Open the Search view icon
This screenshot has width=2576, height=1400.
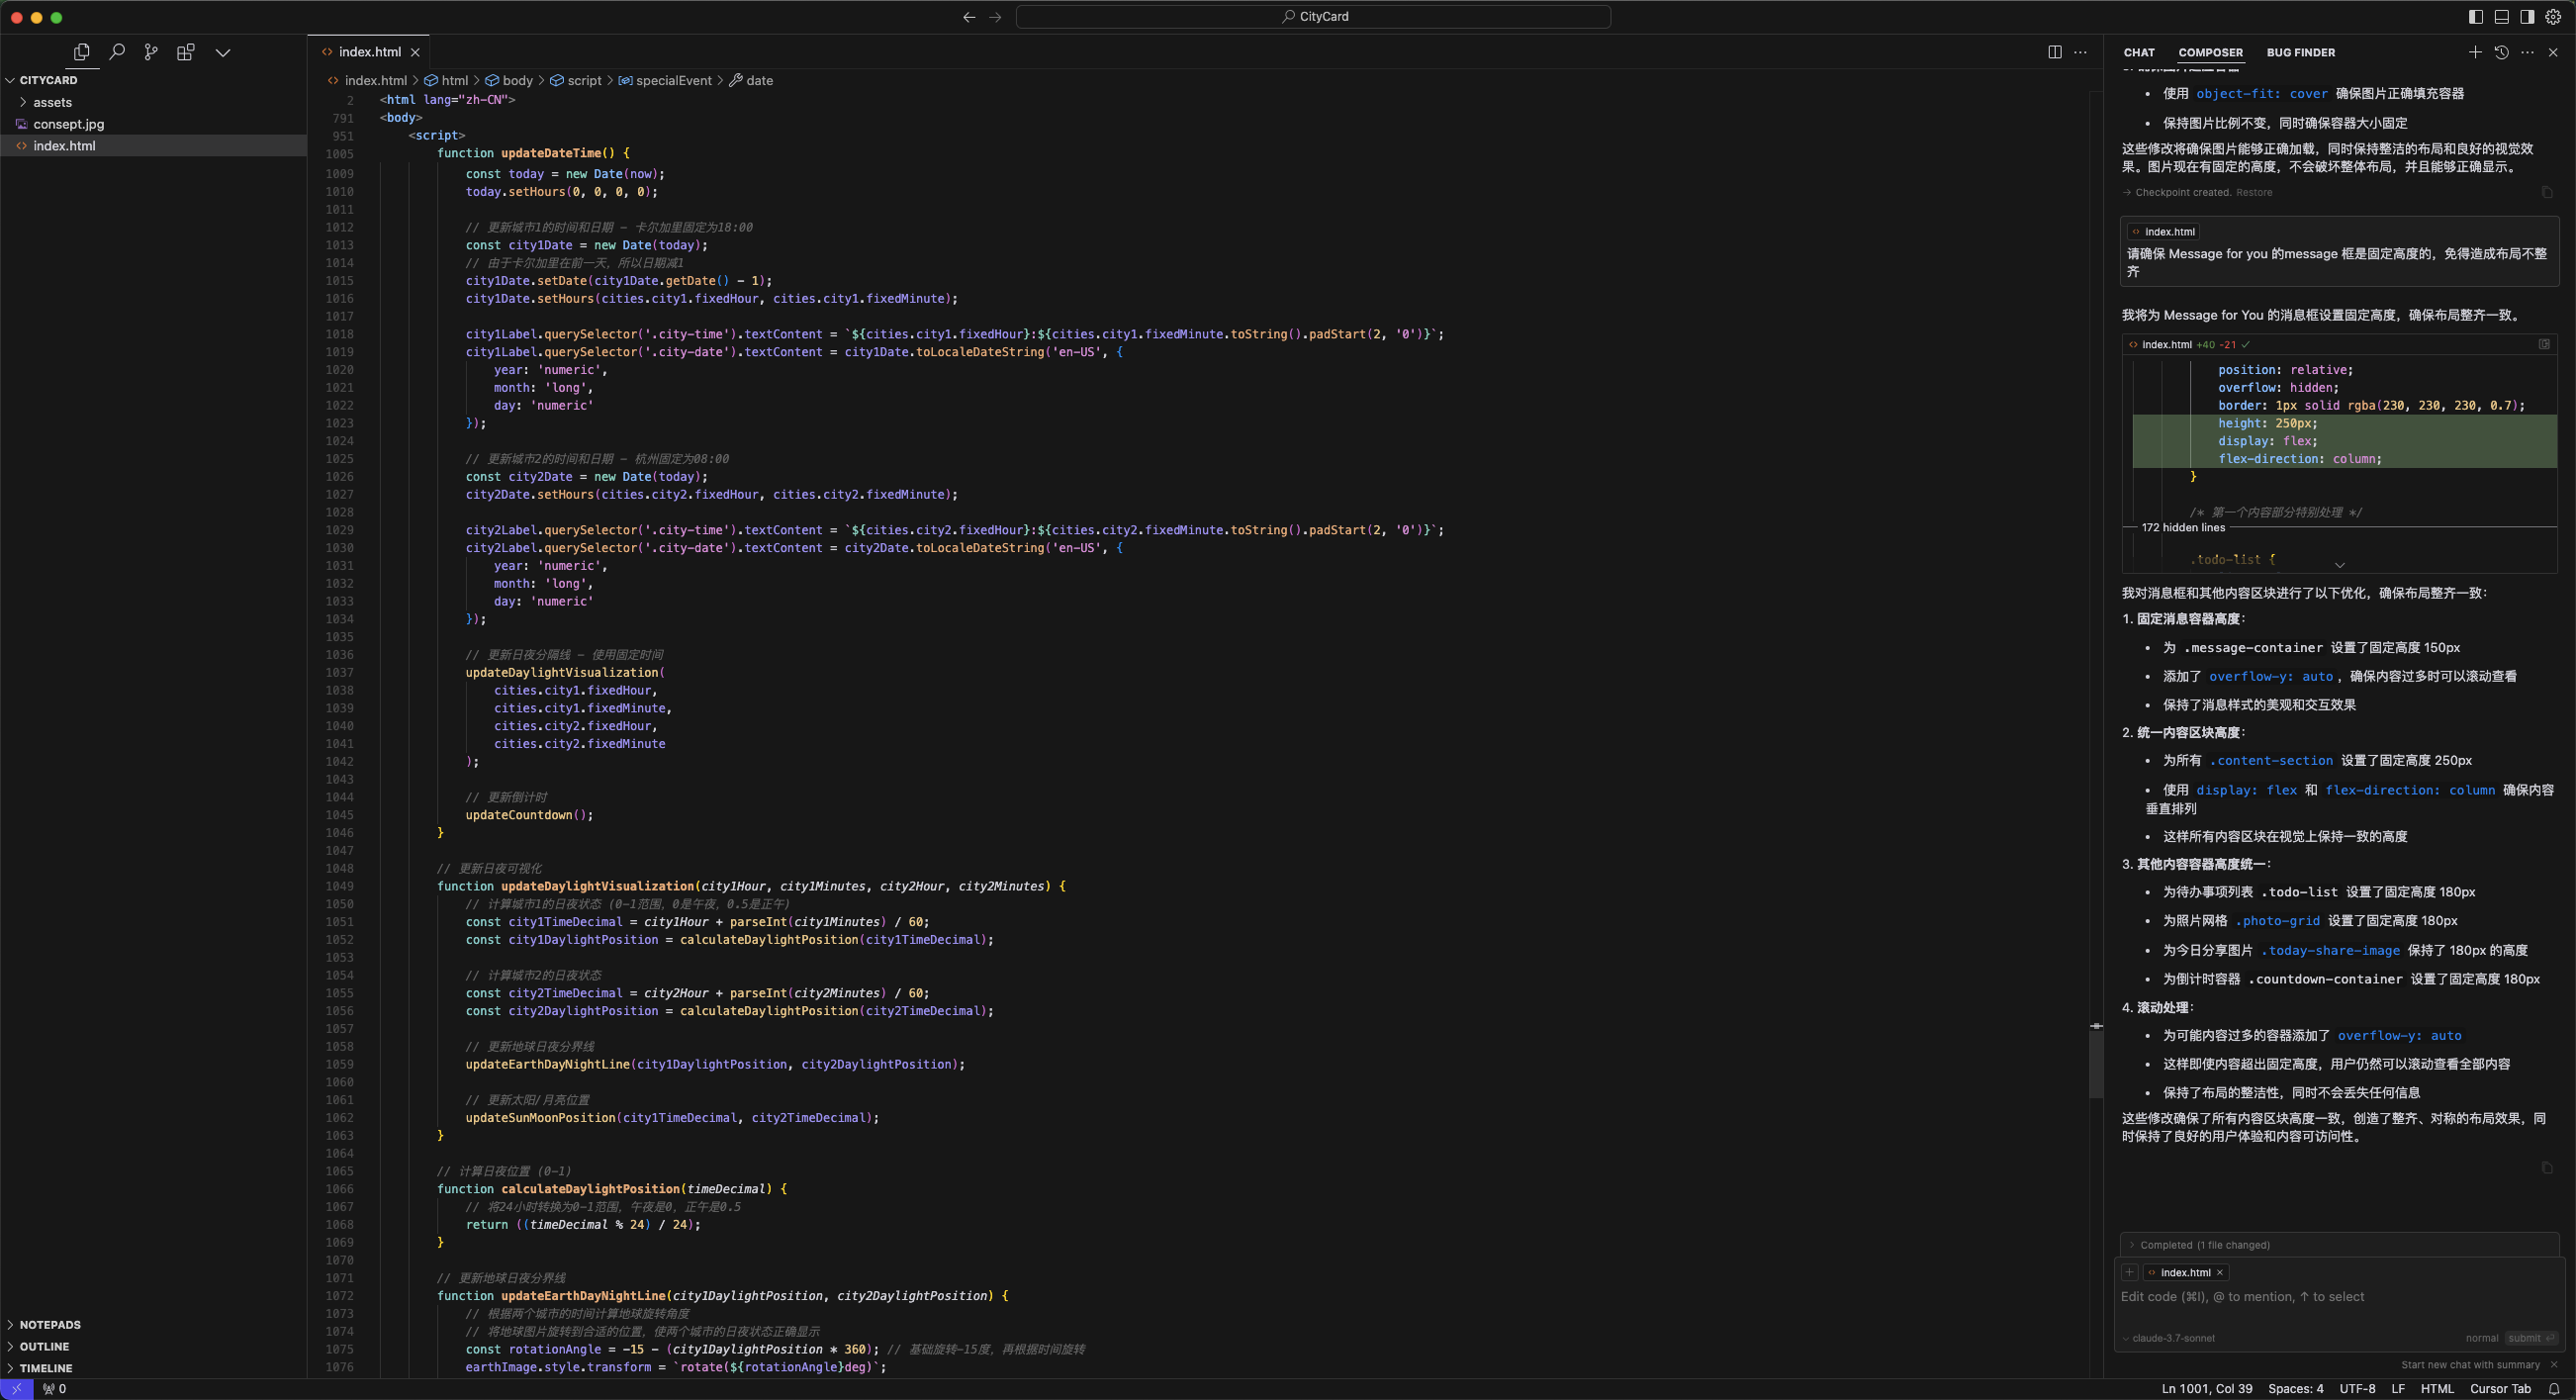pos(117,52)
